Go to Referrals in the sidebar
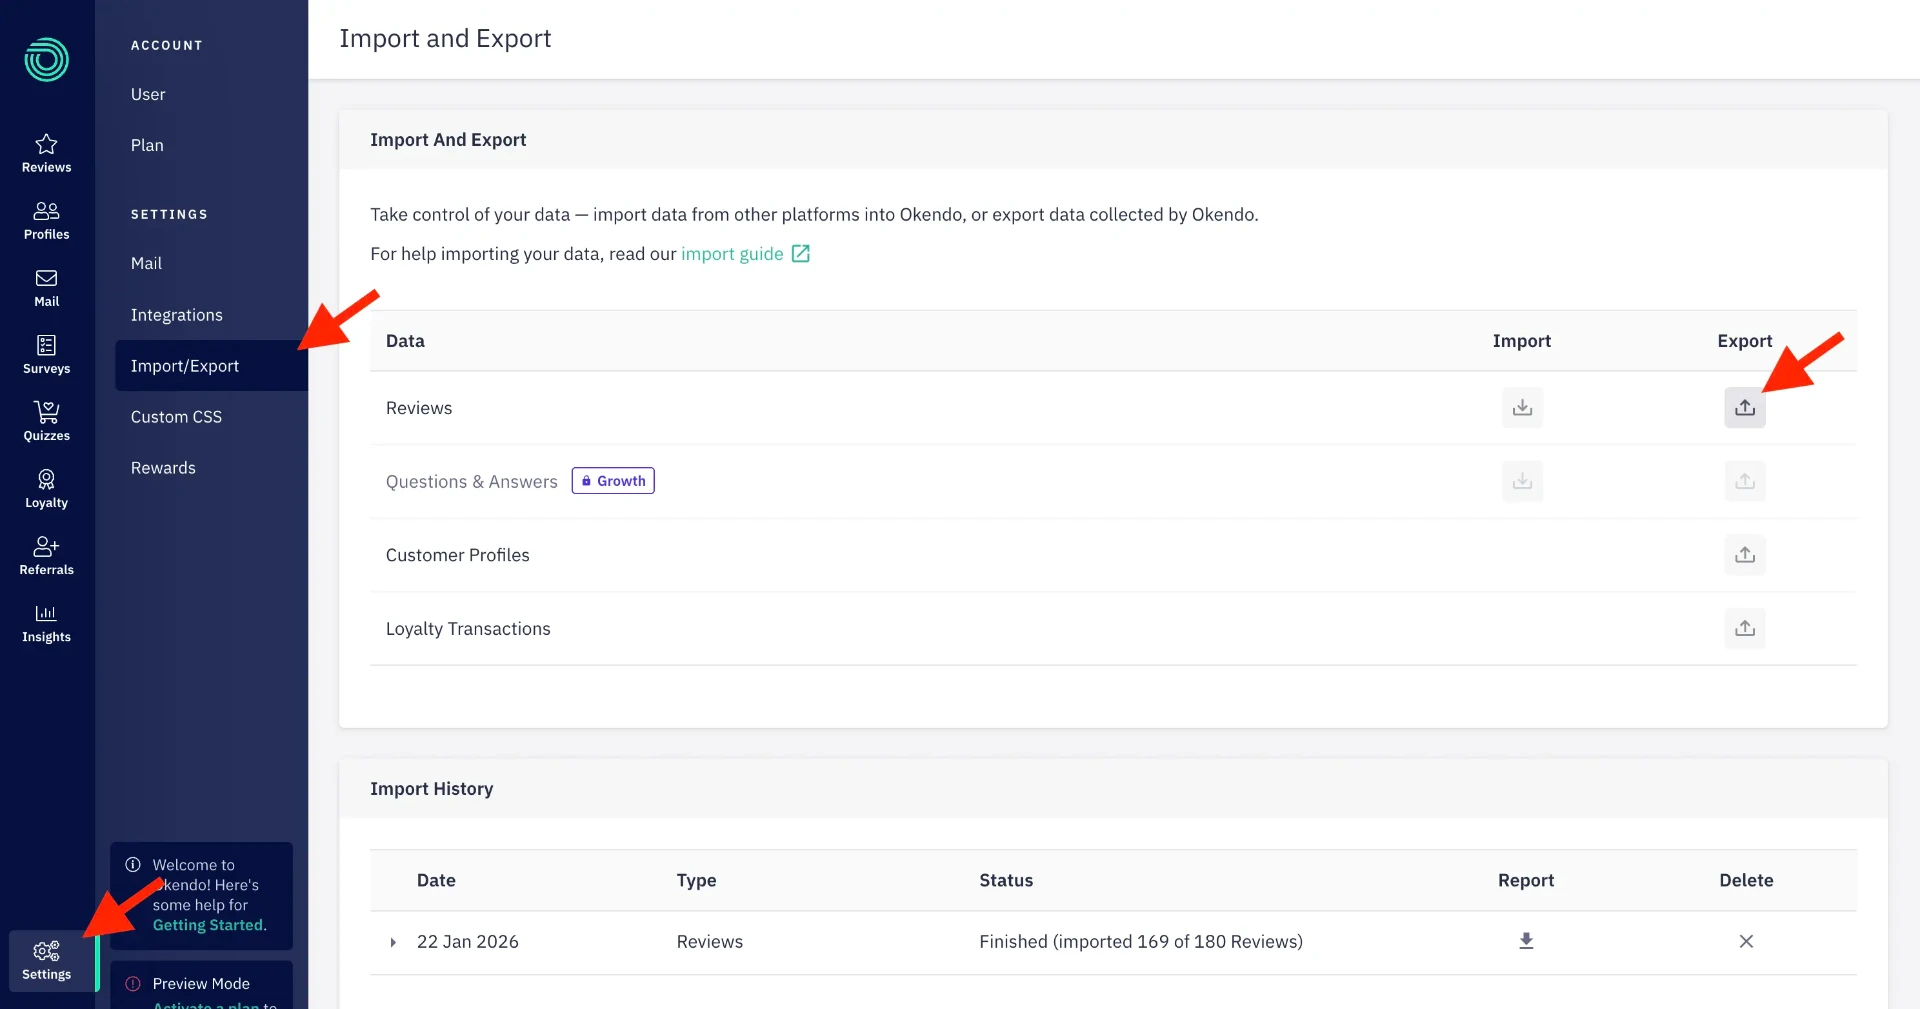This screenshot has width=1920, height=1009. pos(46,555)
